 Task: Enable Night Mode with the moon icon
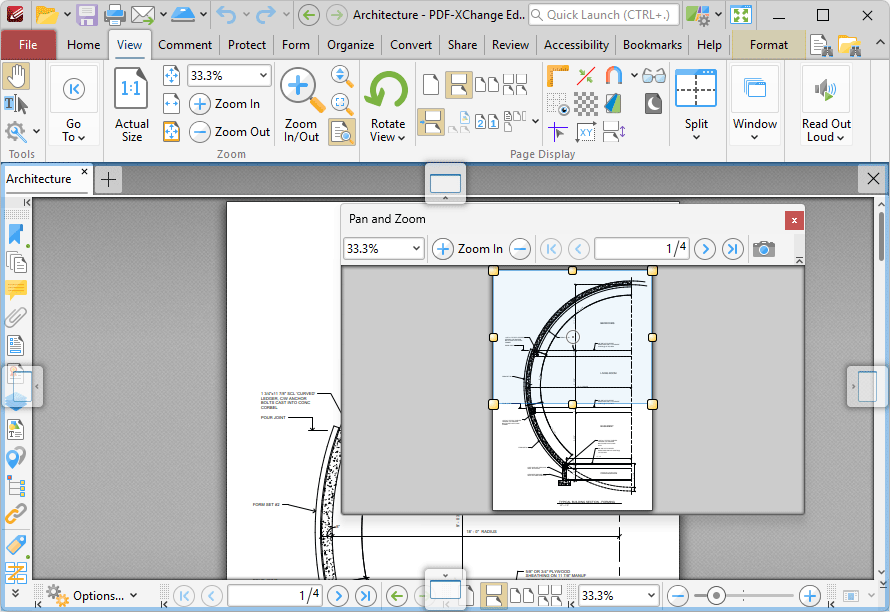(x=652, y=103)
